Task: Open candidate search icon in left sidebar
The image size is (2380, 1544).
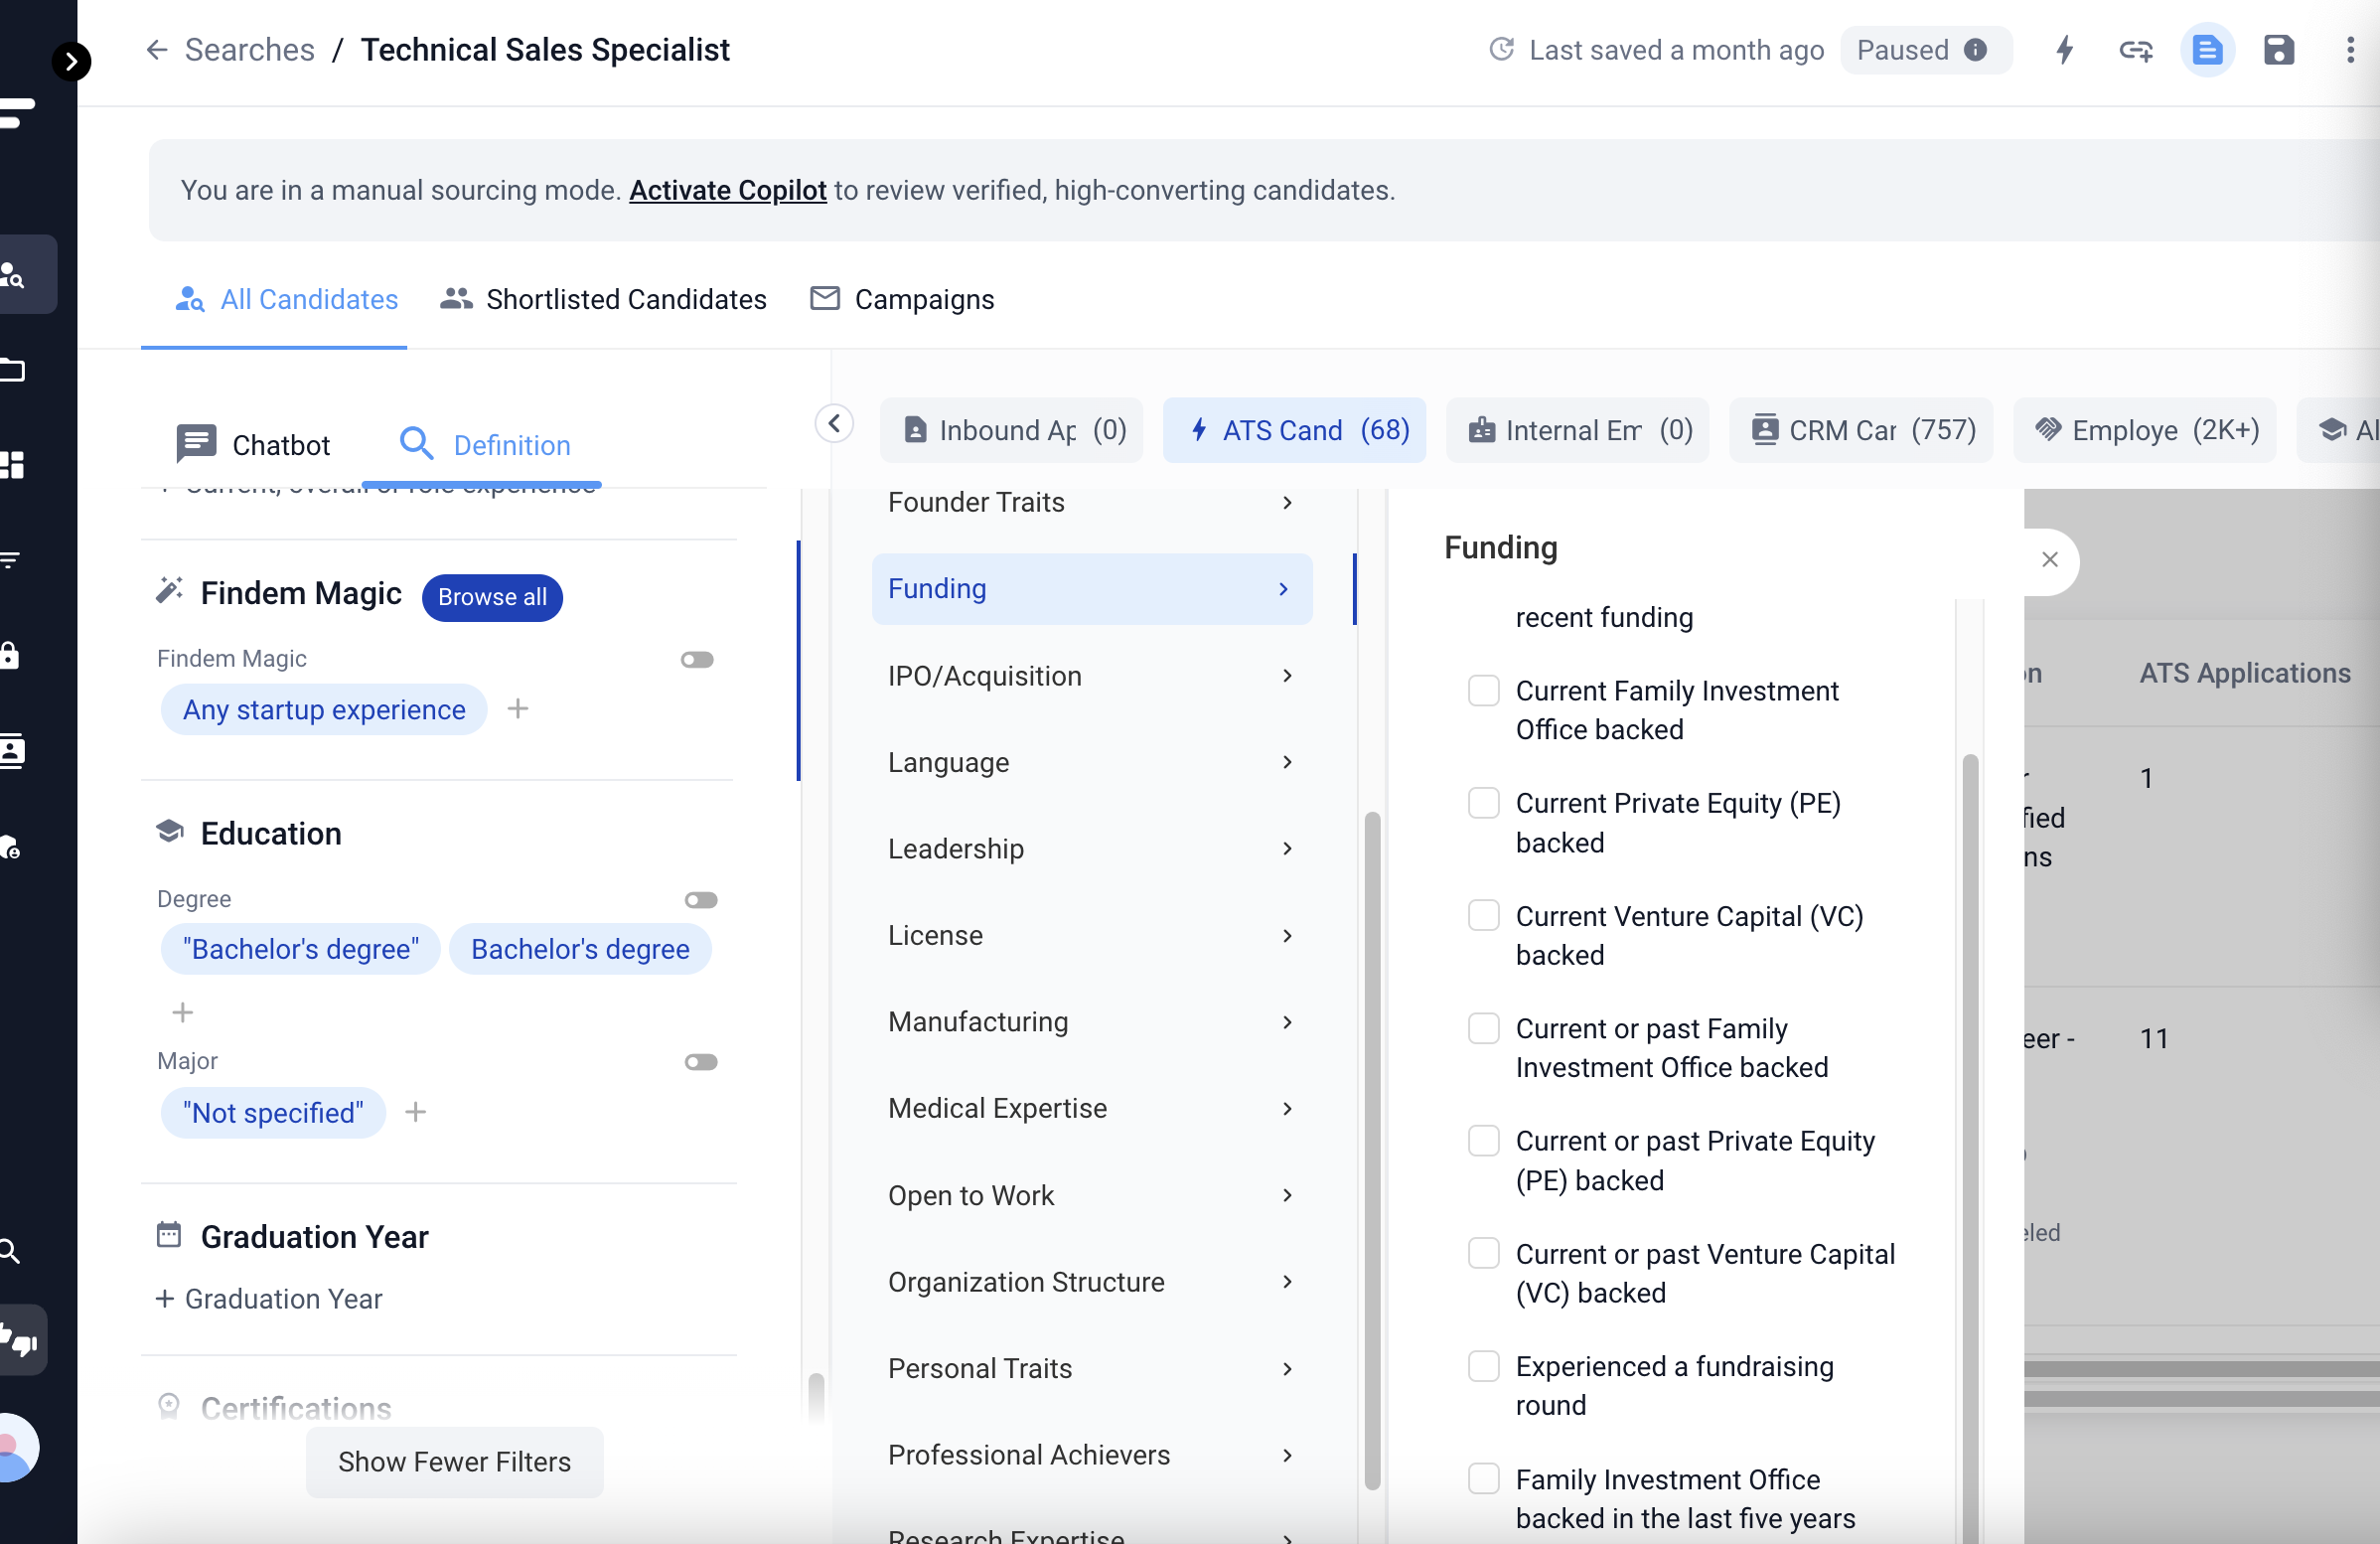Action: click(12, 274)
